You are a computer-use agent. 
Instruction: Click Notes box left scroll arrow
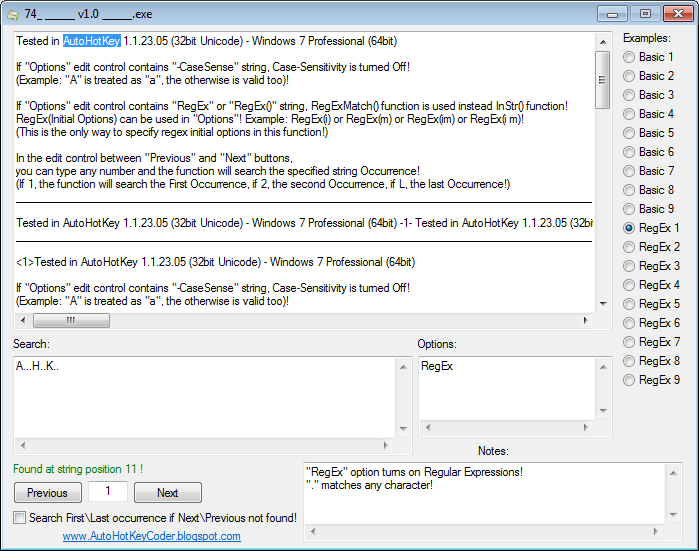point(313,531)
